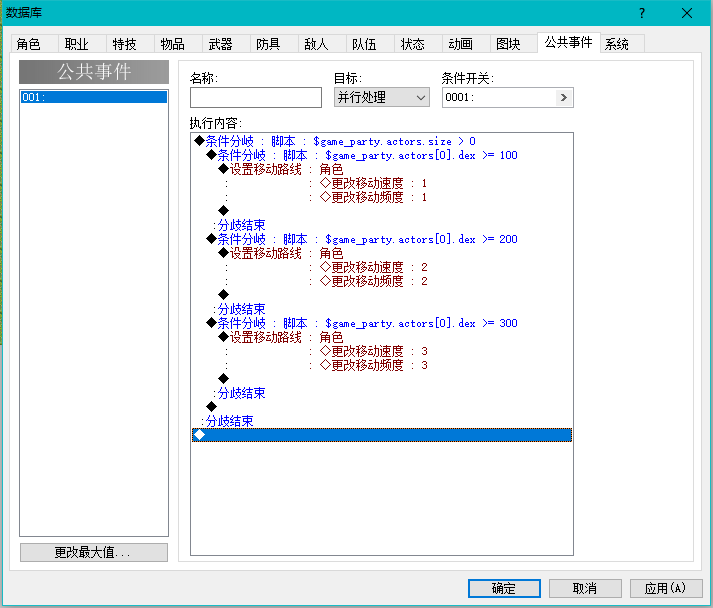Select the 更改移动速度 : 3 line
The image size is (713, 608).
pyautogui.click(x=382, y=352)
